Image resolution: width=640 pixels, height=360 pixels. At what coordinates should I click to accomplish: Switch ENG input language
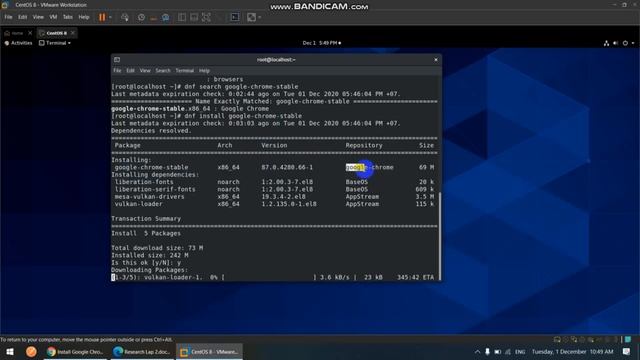(x=520, y=351)
